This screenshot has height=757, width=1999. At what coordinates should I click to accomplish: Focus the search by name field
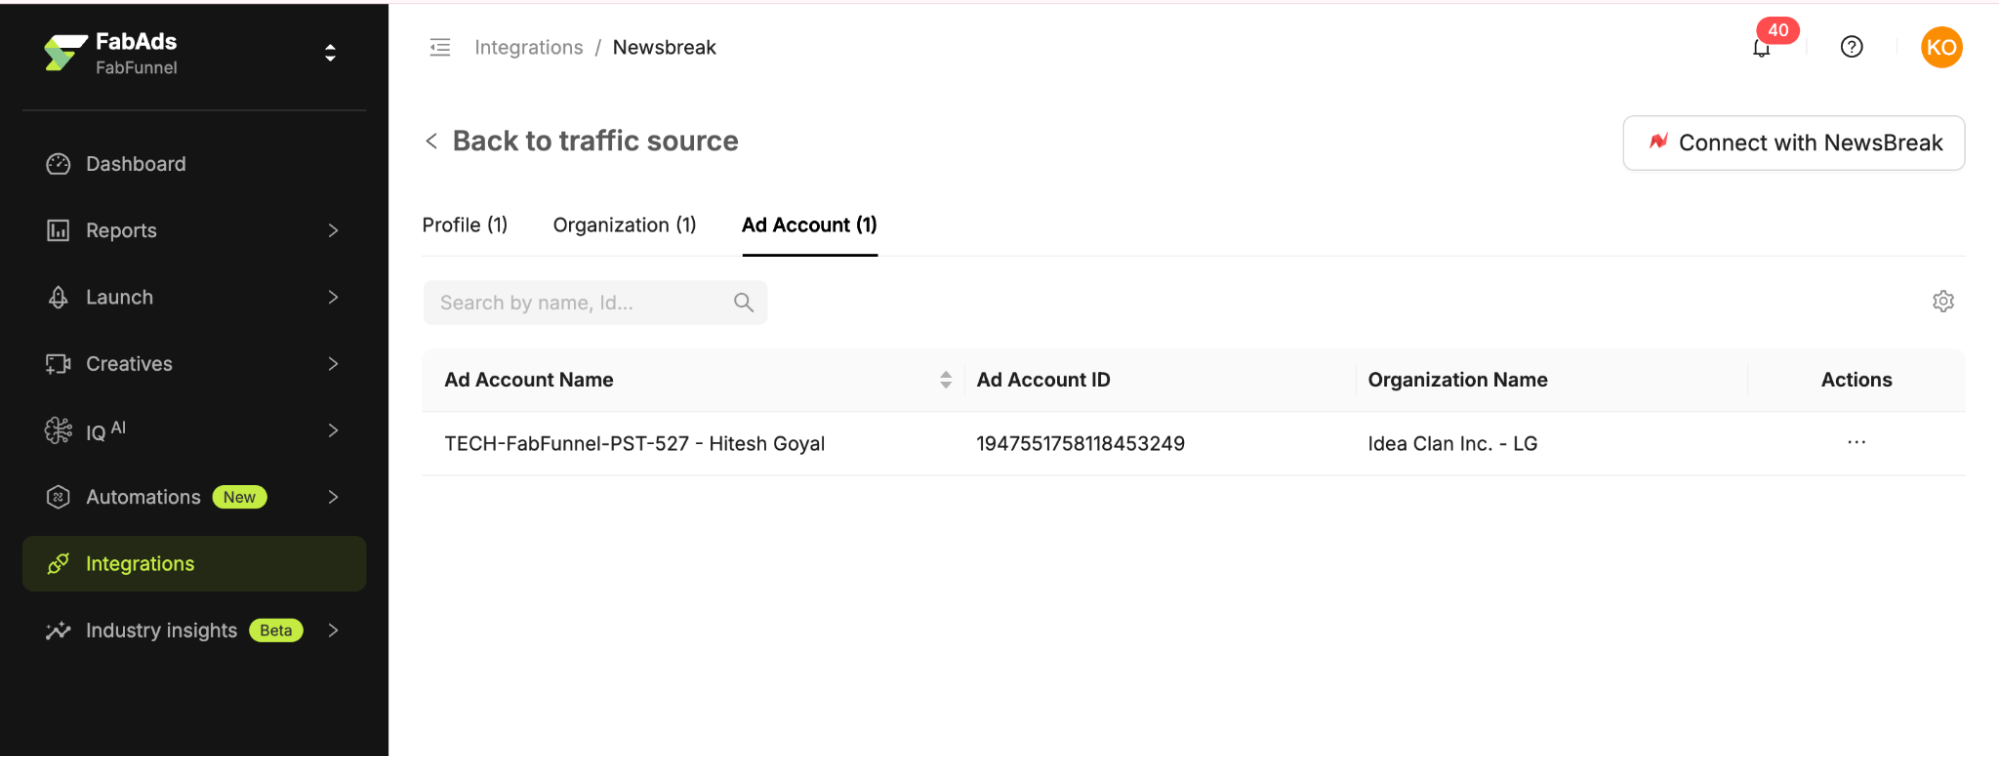(x=580, y=303)
